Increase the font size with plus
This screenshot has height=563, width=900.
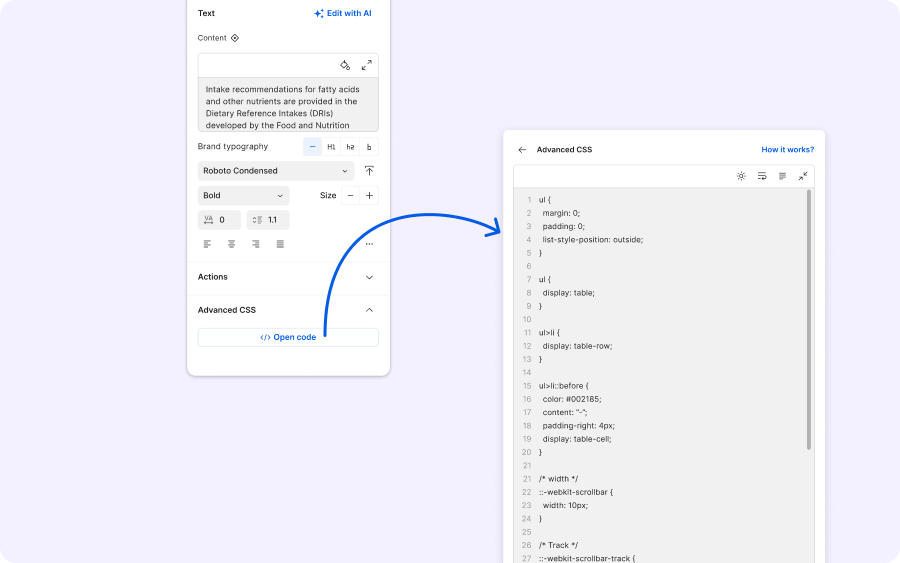coord(369,196)
